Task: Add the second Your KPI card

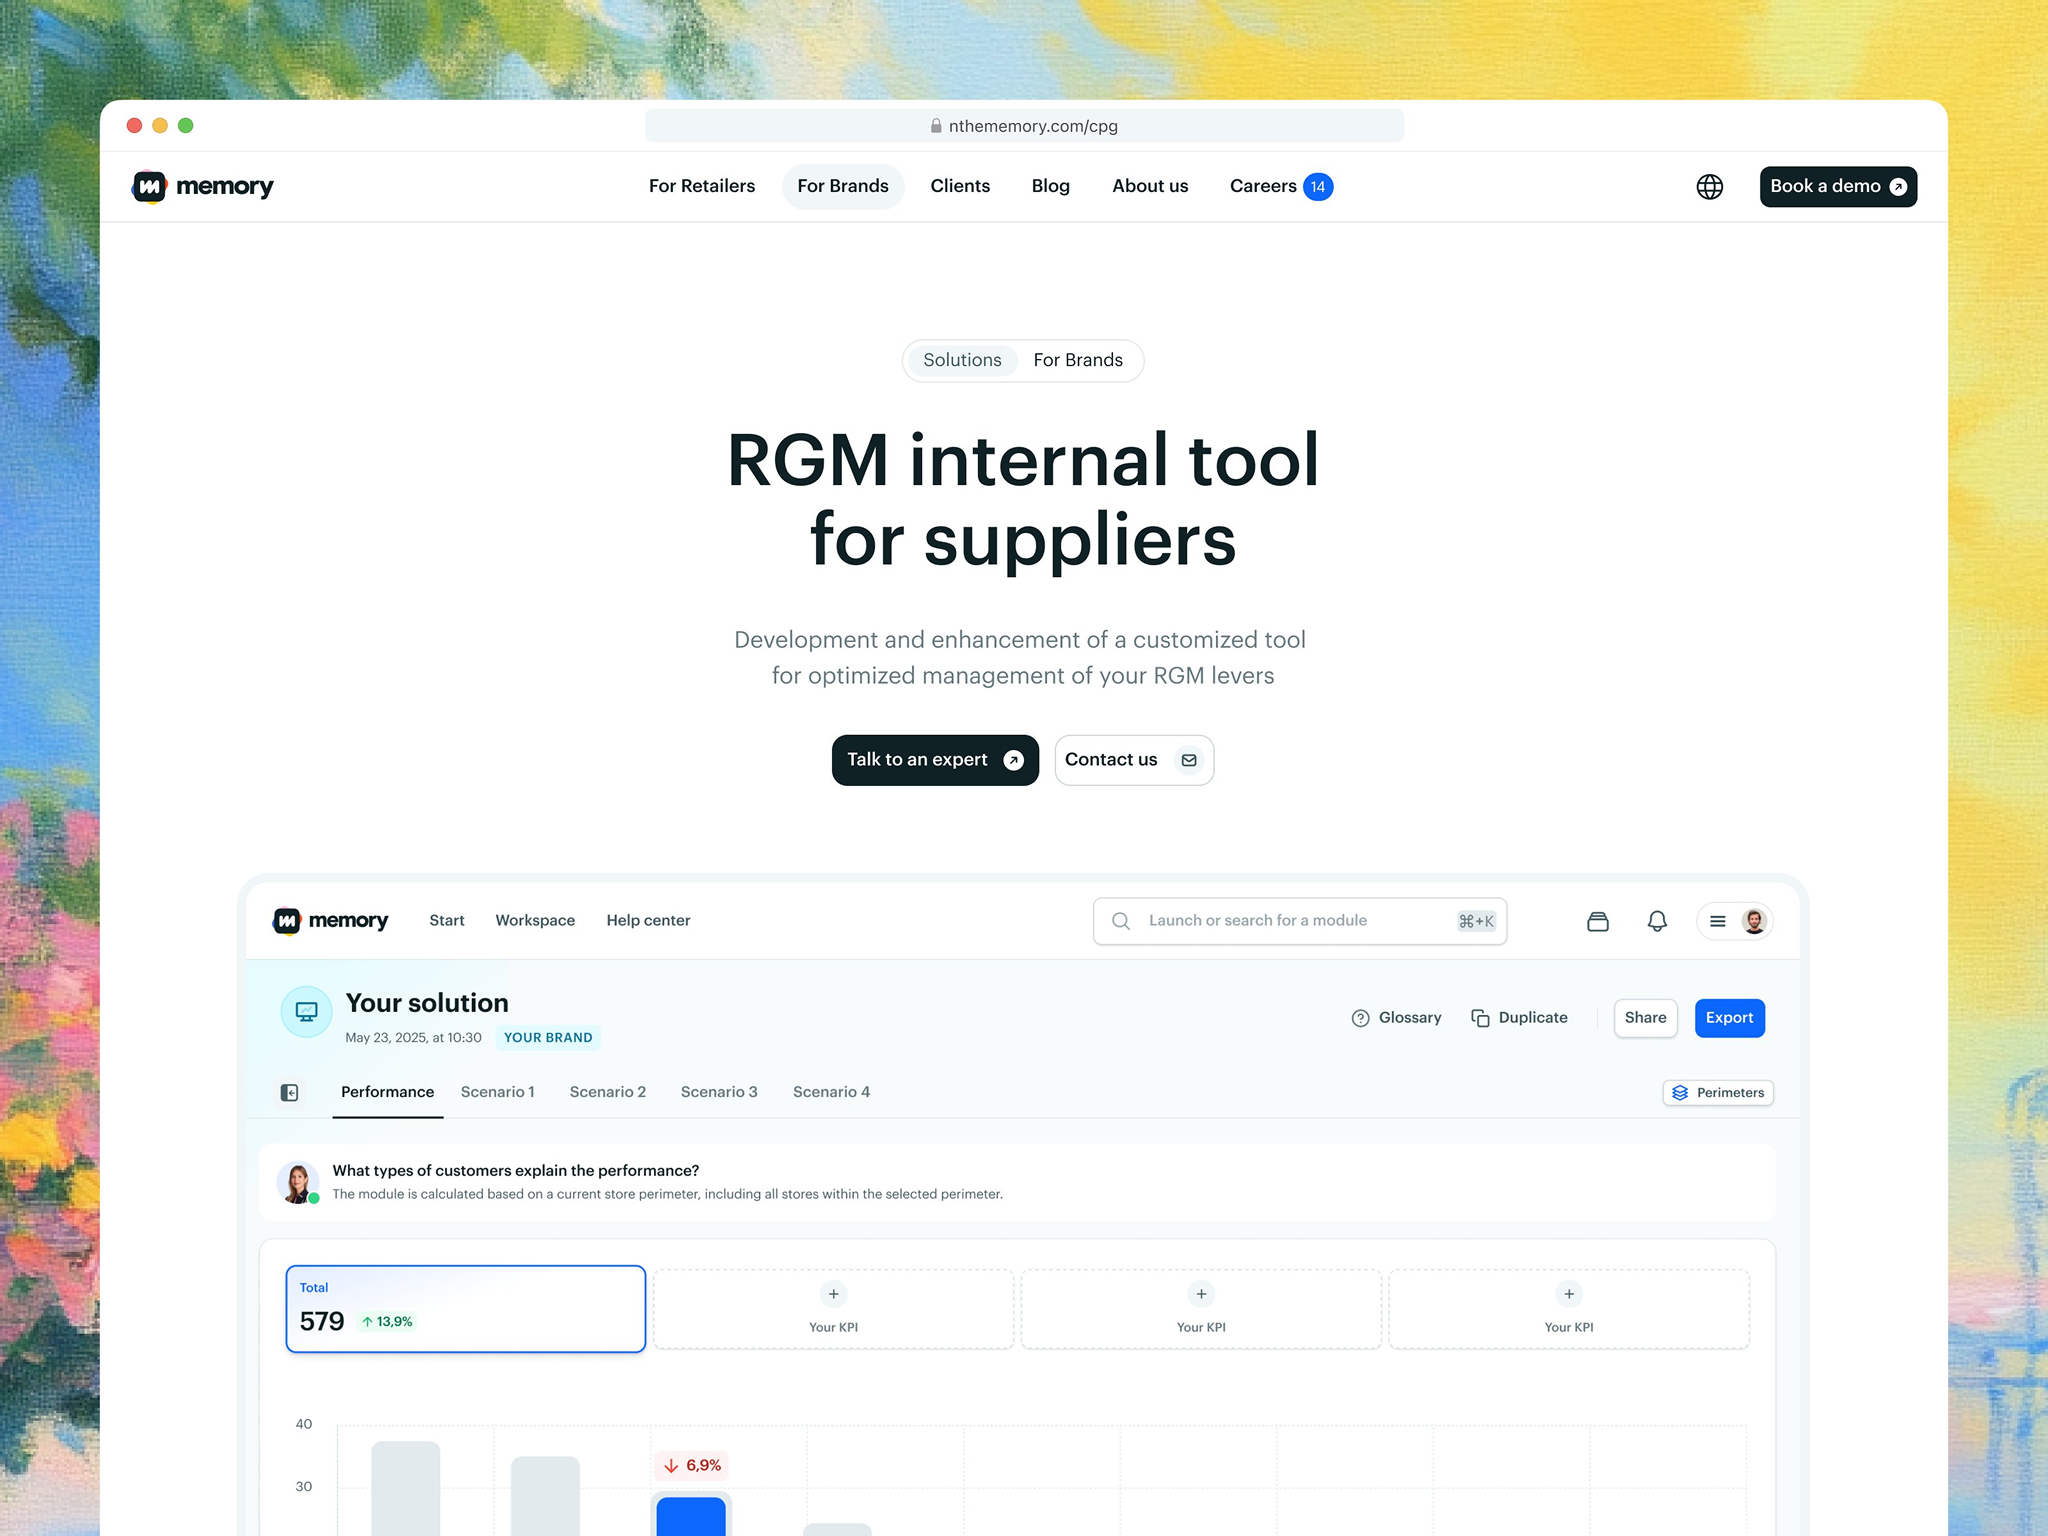Action: 1201,1309
